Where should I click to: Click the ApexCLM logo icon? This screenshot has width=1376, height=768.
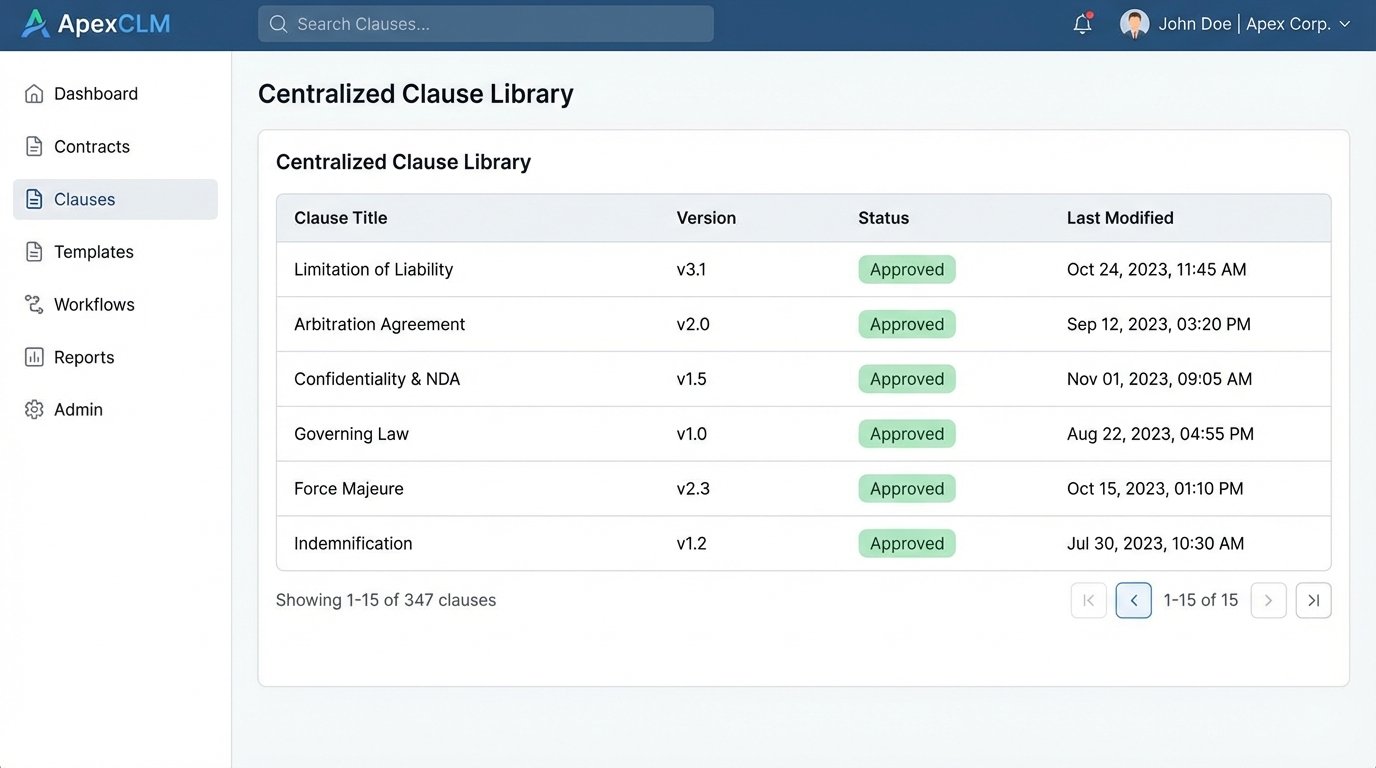(x=35, y=24)
